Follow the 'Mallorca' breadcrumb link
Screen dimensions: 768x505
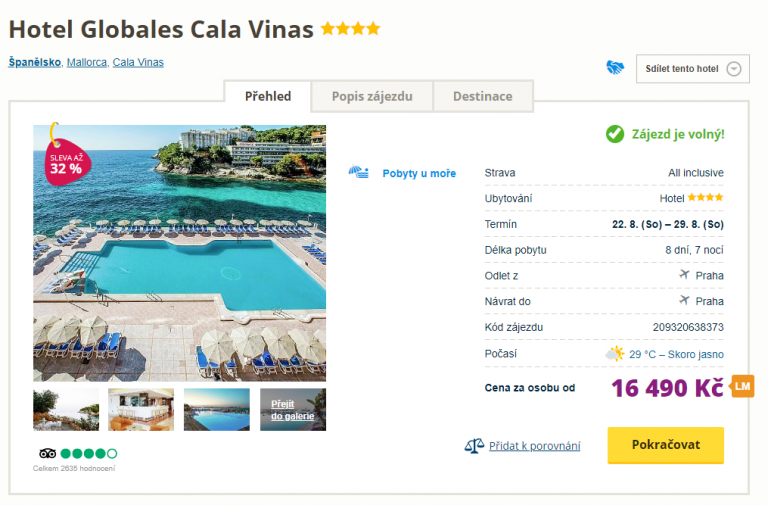click(87, 62)
